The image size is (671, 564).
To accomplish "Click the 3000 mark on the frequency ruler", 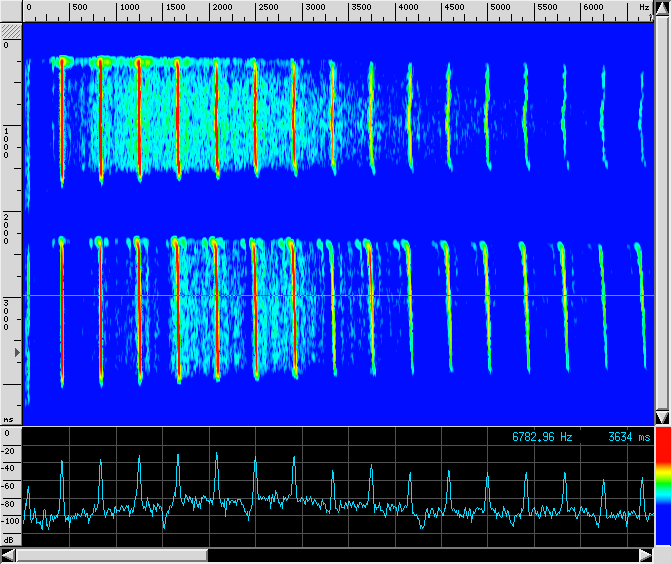I will (x=315, y=8).
